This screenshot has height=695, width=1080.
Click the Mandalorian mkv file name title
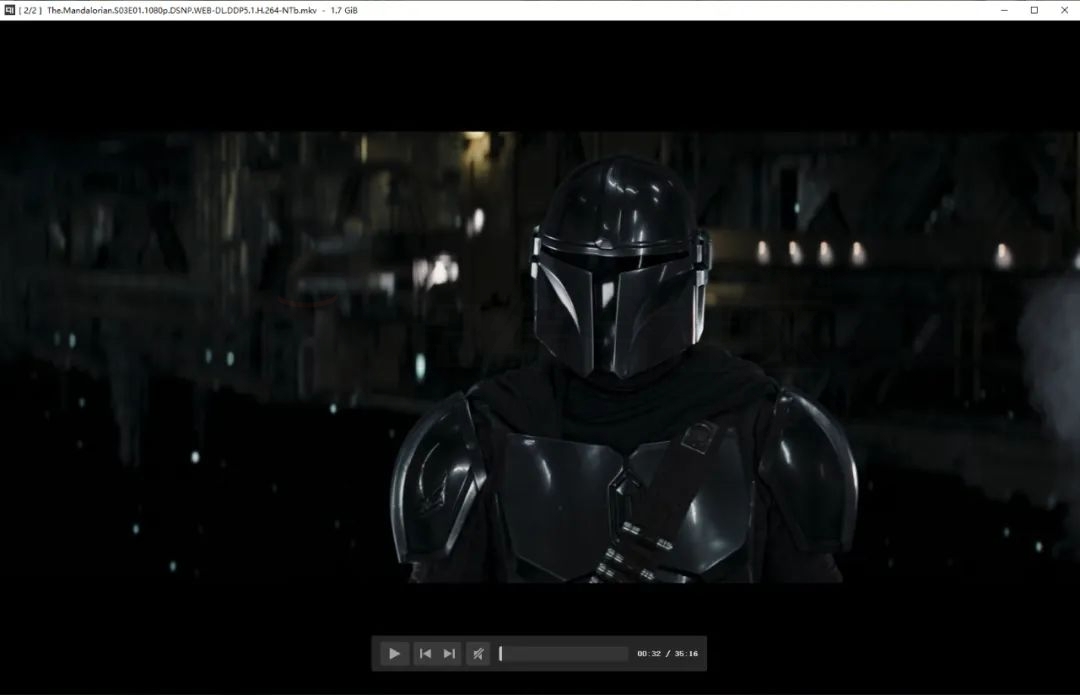(x=182, y=10)
